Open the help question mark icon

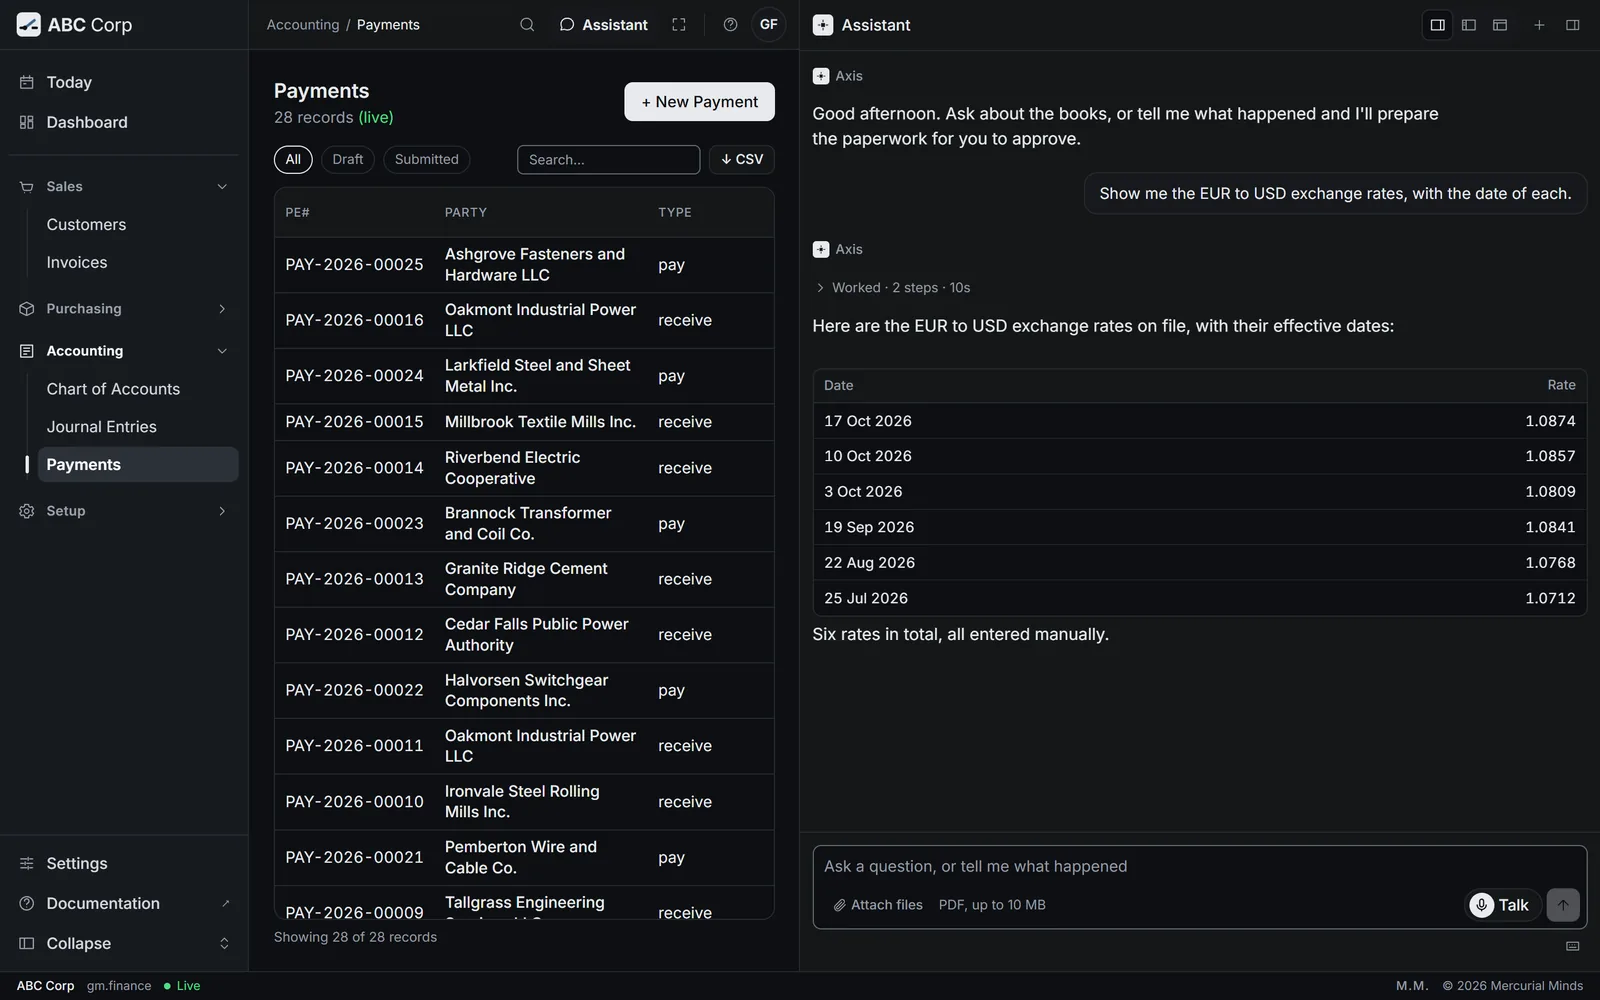pyautogui.click(x=731, y=25)
